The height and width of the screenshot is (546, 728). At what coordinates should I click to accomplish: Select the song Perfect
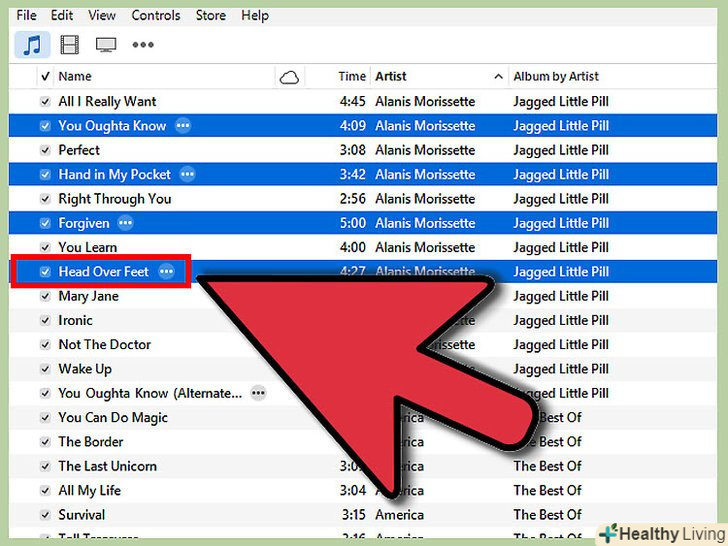pos(79,150)
